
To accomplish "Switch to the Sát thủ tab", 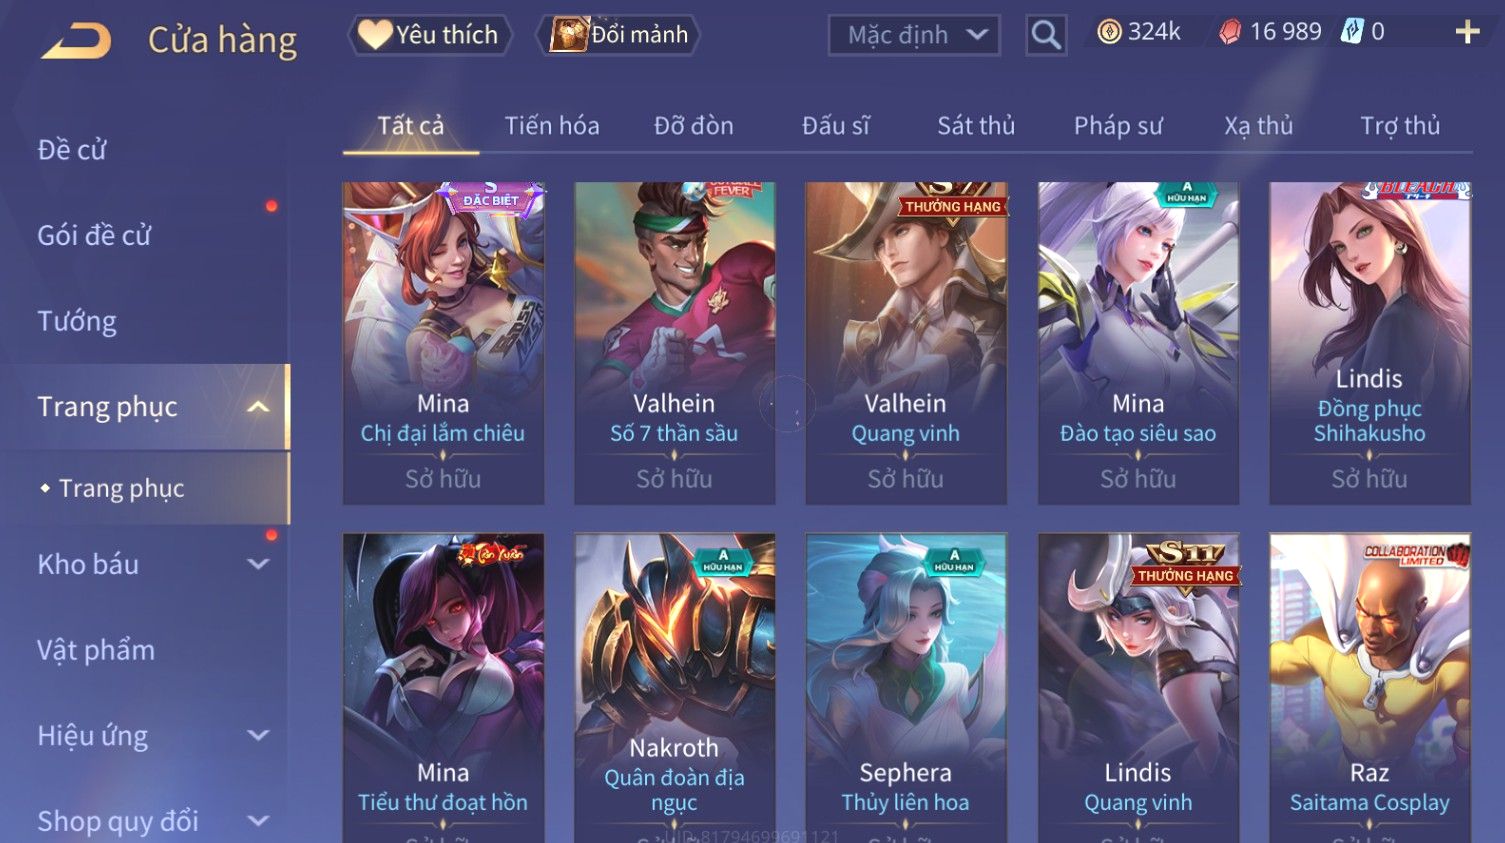I will coord(976,126).
